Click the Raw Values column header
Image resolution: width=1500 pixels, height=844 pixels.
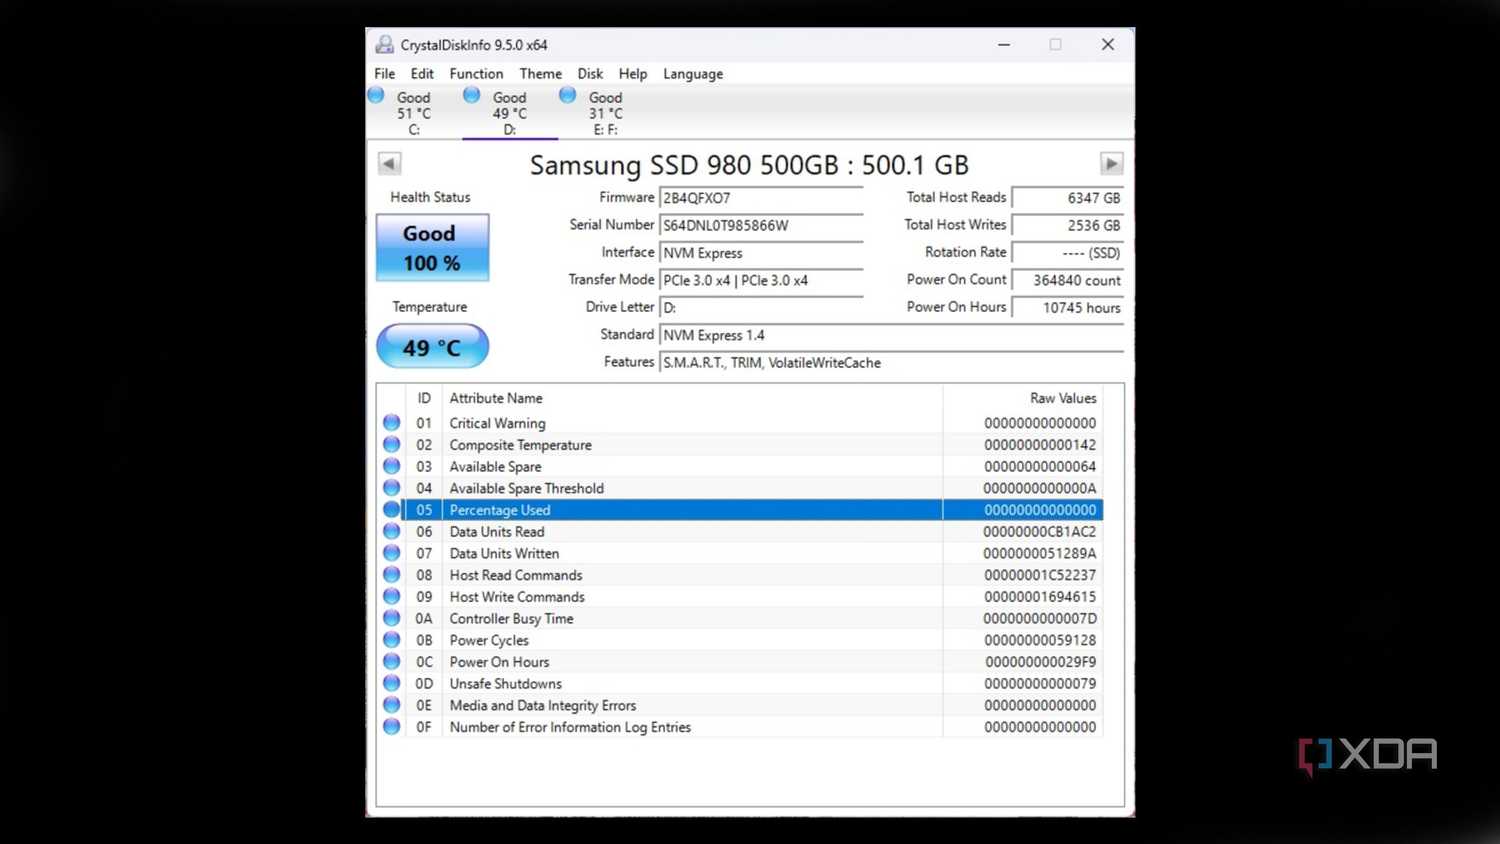coord(1022,398)
